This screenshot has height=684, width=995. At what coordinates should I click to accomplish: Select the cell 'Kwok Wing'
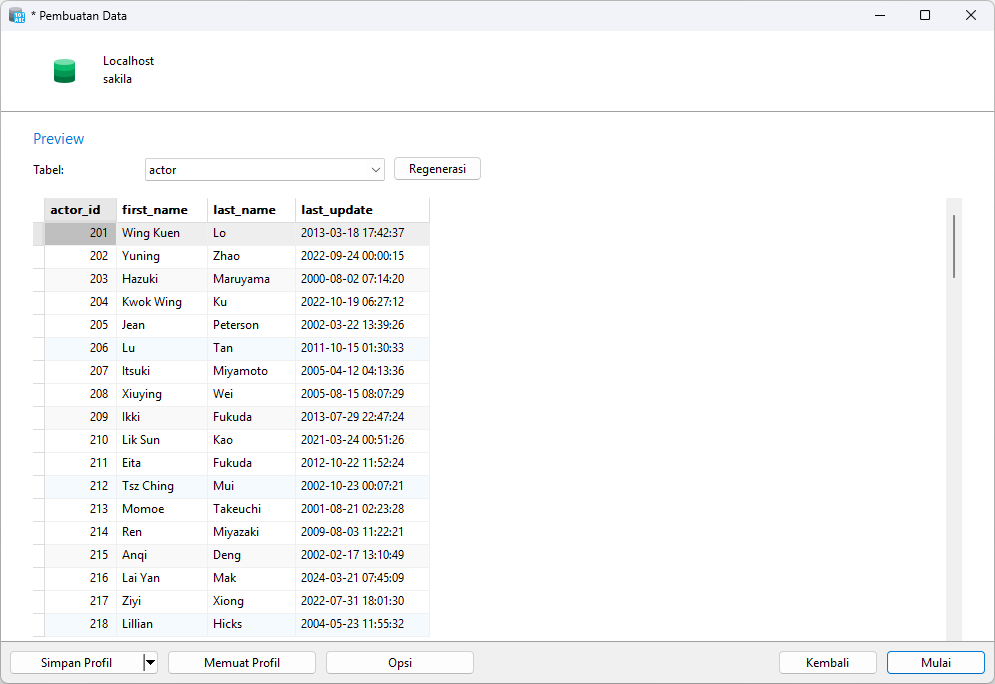tap(162, 302)
